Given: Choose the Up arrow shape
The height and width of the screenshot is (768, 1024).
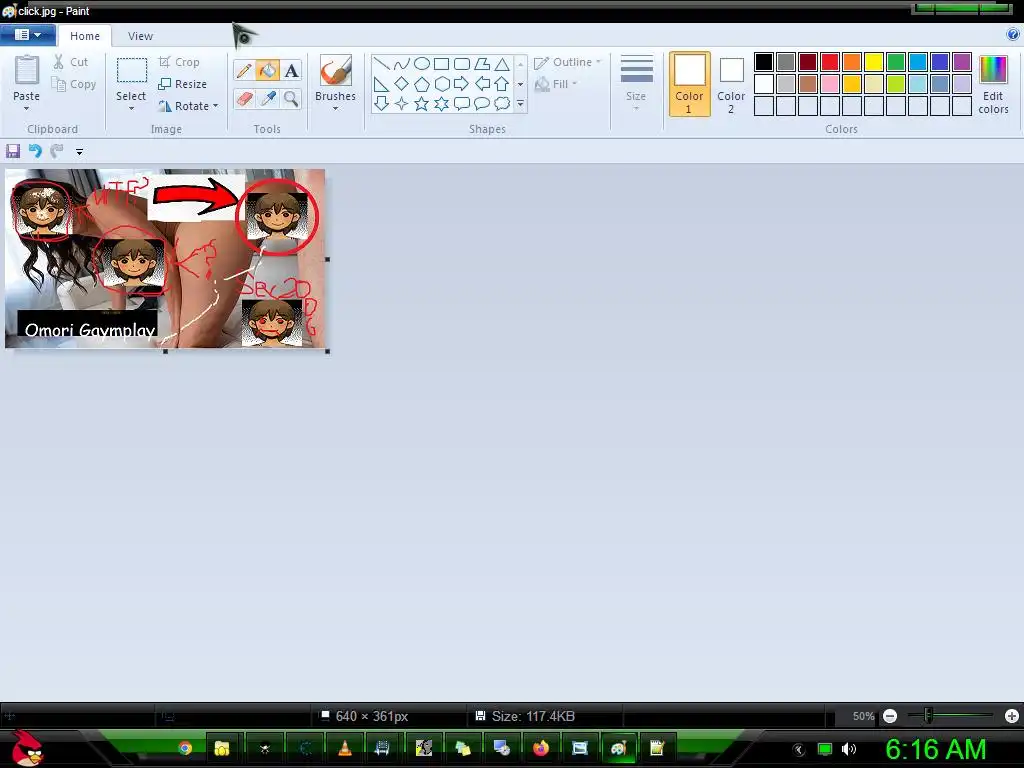Looking at the screenshot, I should click(502, 84).
